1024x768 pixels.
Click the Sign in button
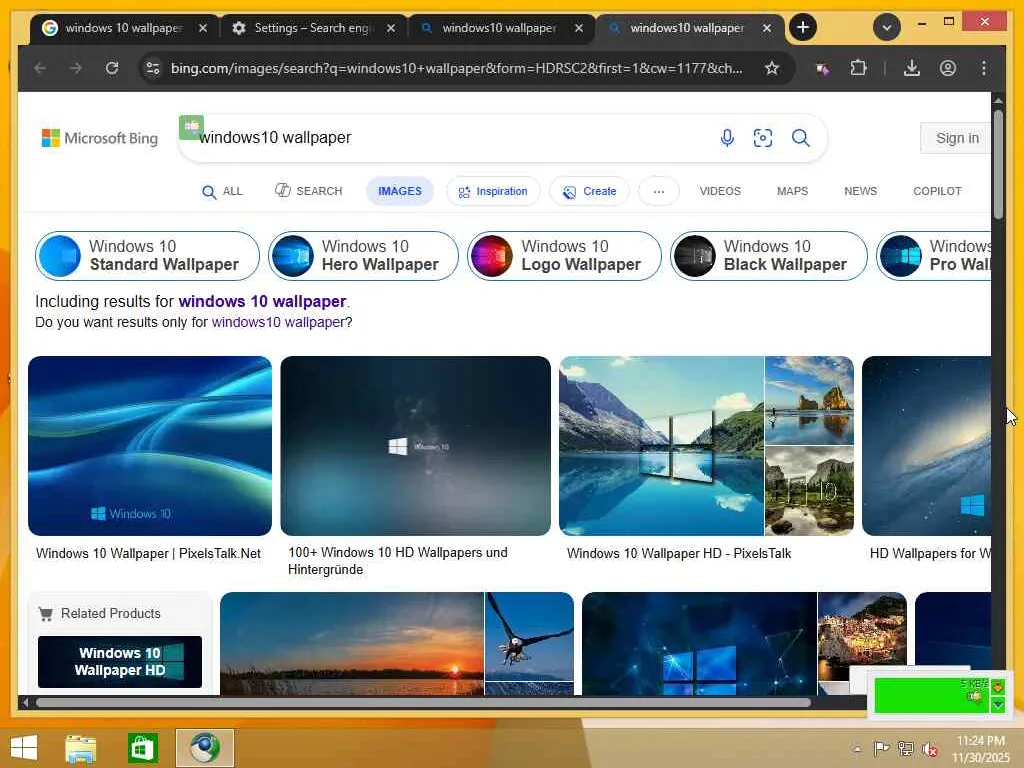pos(956,138)
